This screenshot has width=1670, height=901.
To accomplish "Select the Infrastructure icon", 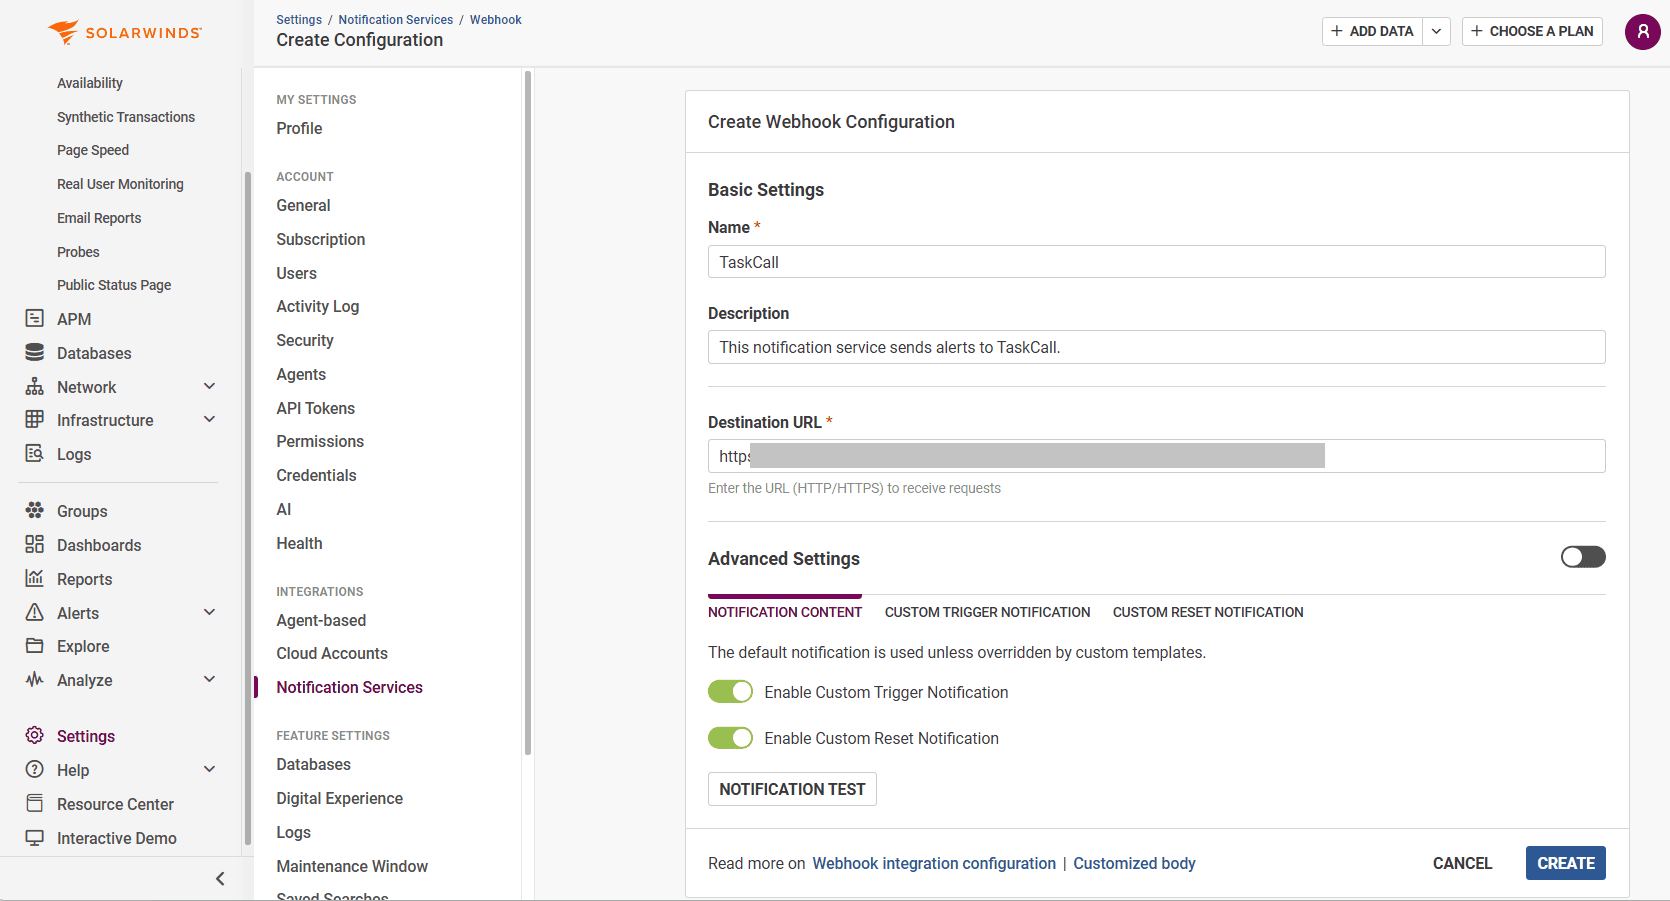I will [x=34, y=419].
